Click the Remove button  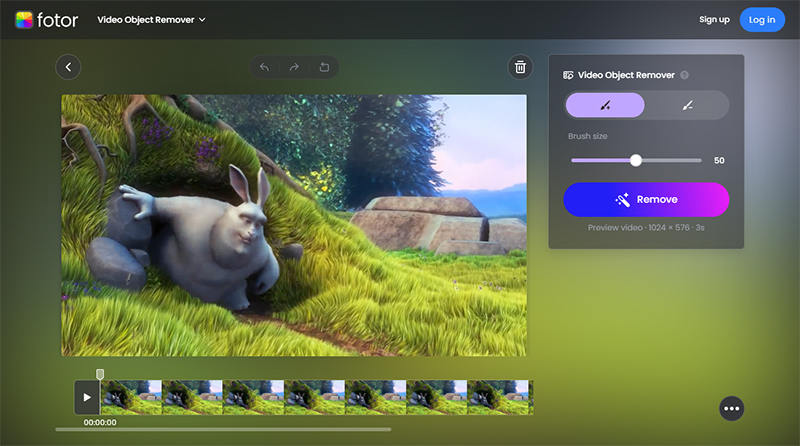(646, 200)
